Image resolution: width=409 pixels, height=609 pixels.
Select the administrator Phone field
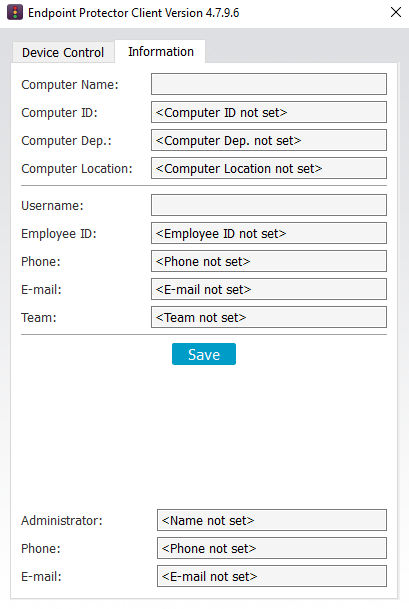point(272,548)
